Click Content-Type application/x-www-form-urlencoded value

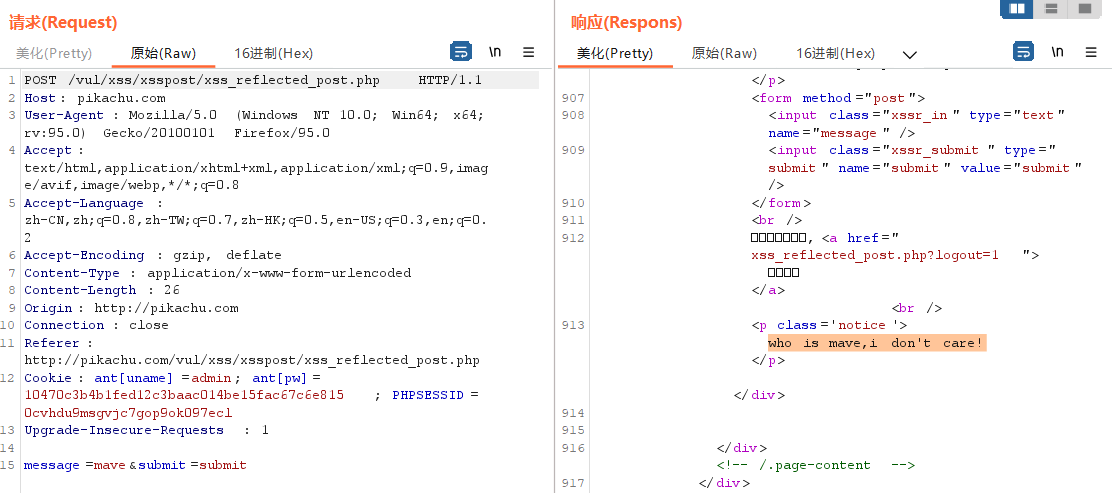tap(279, 273)
